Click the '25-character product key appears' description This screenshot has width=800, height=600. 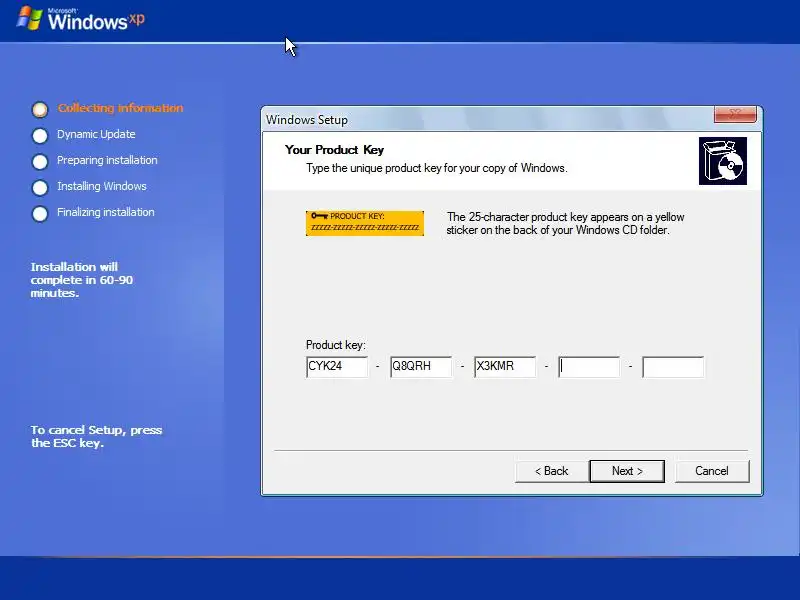click(565, 223)
